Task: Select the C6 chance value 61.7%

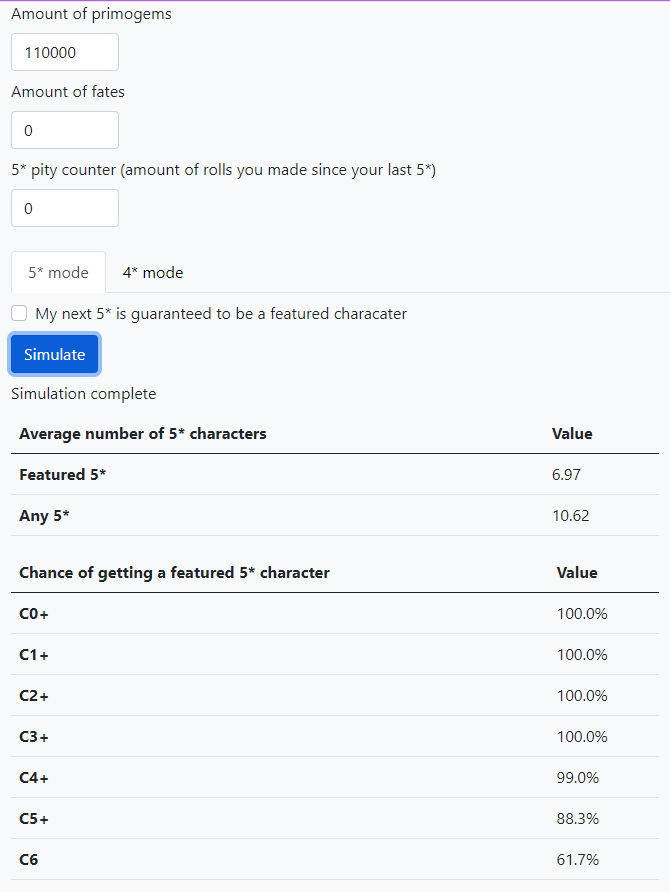Action: point(578,860)
